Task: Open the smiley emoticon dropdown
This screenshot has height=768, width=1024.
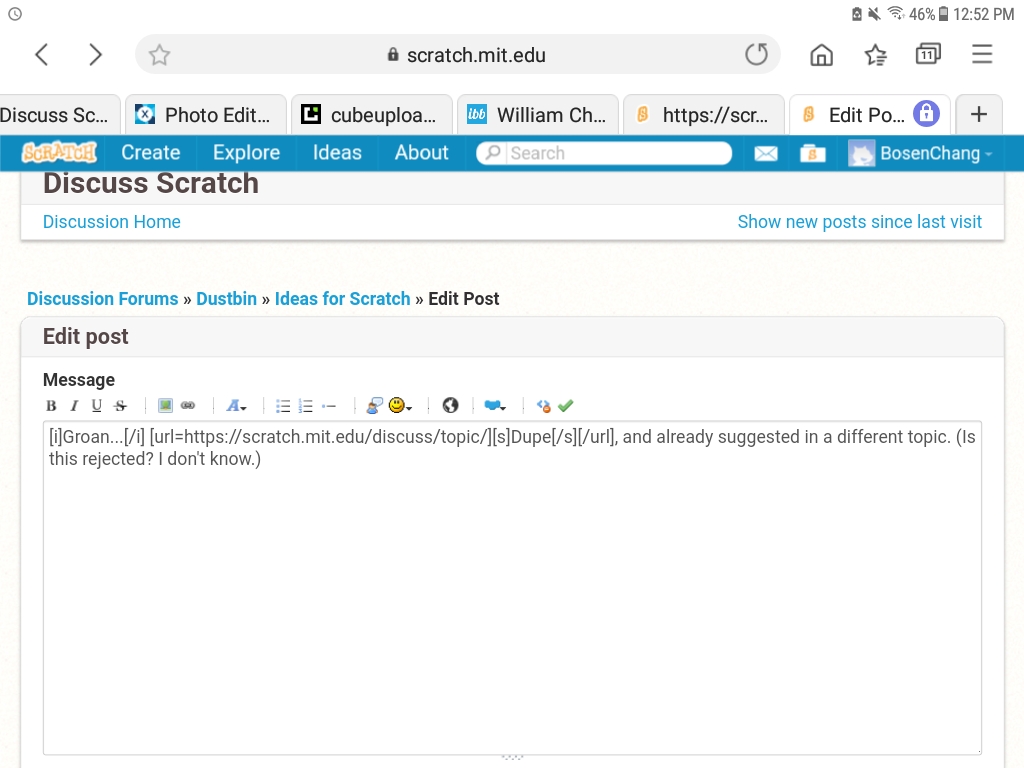Action: 397,405
